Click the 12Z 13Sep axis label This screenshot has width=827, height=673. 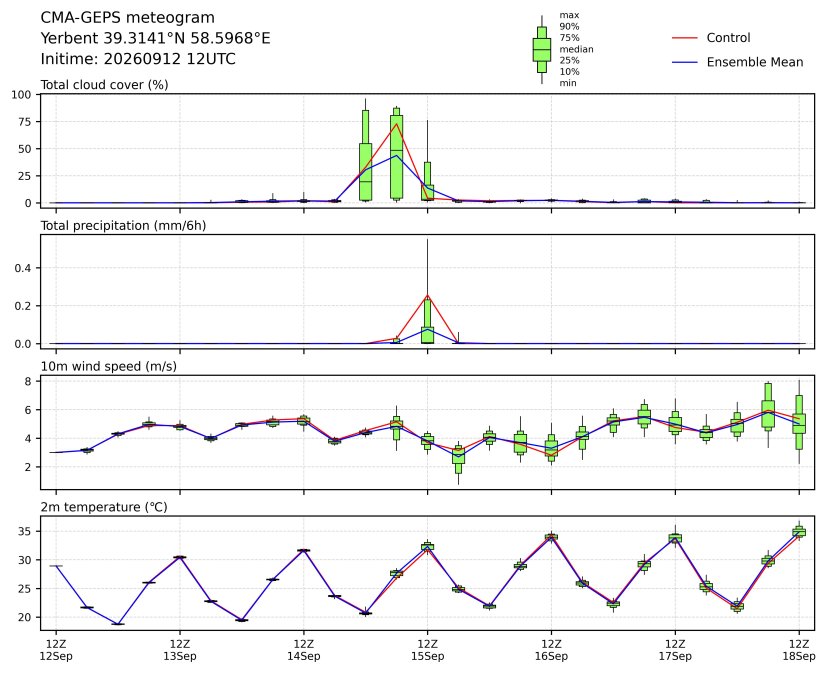point(180,650)
